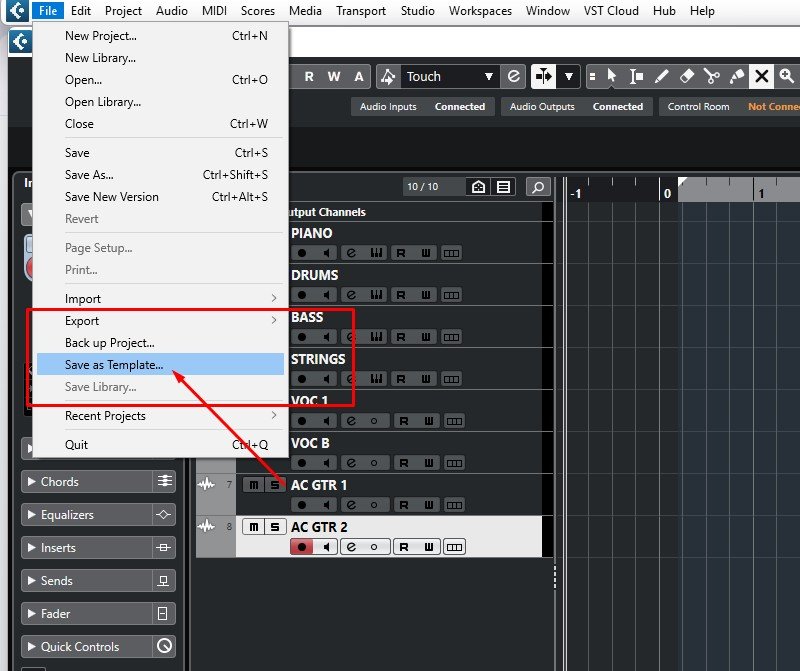Screen dimensions: 800x671
Task: Select Save New Version menu entry
Action: click(x=160, y=196)
